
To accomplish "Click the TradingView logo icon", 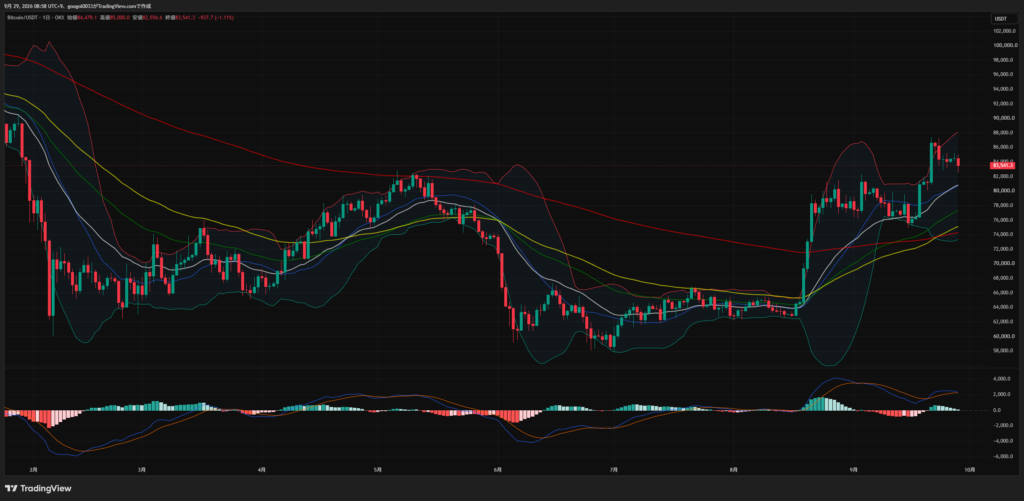I will point(11,488).
